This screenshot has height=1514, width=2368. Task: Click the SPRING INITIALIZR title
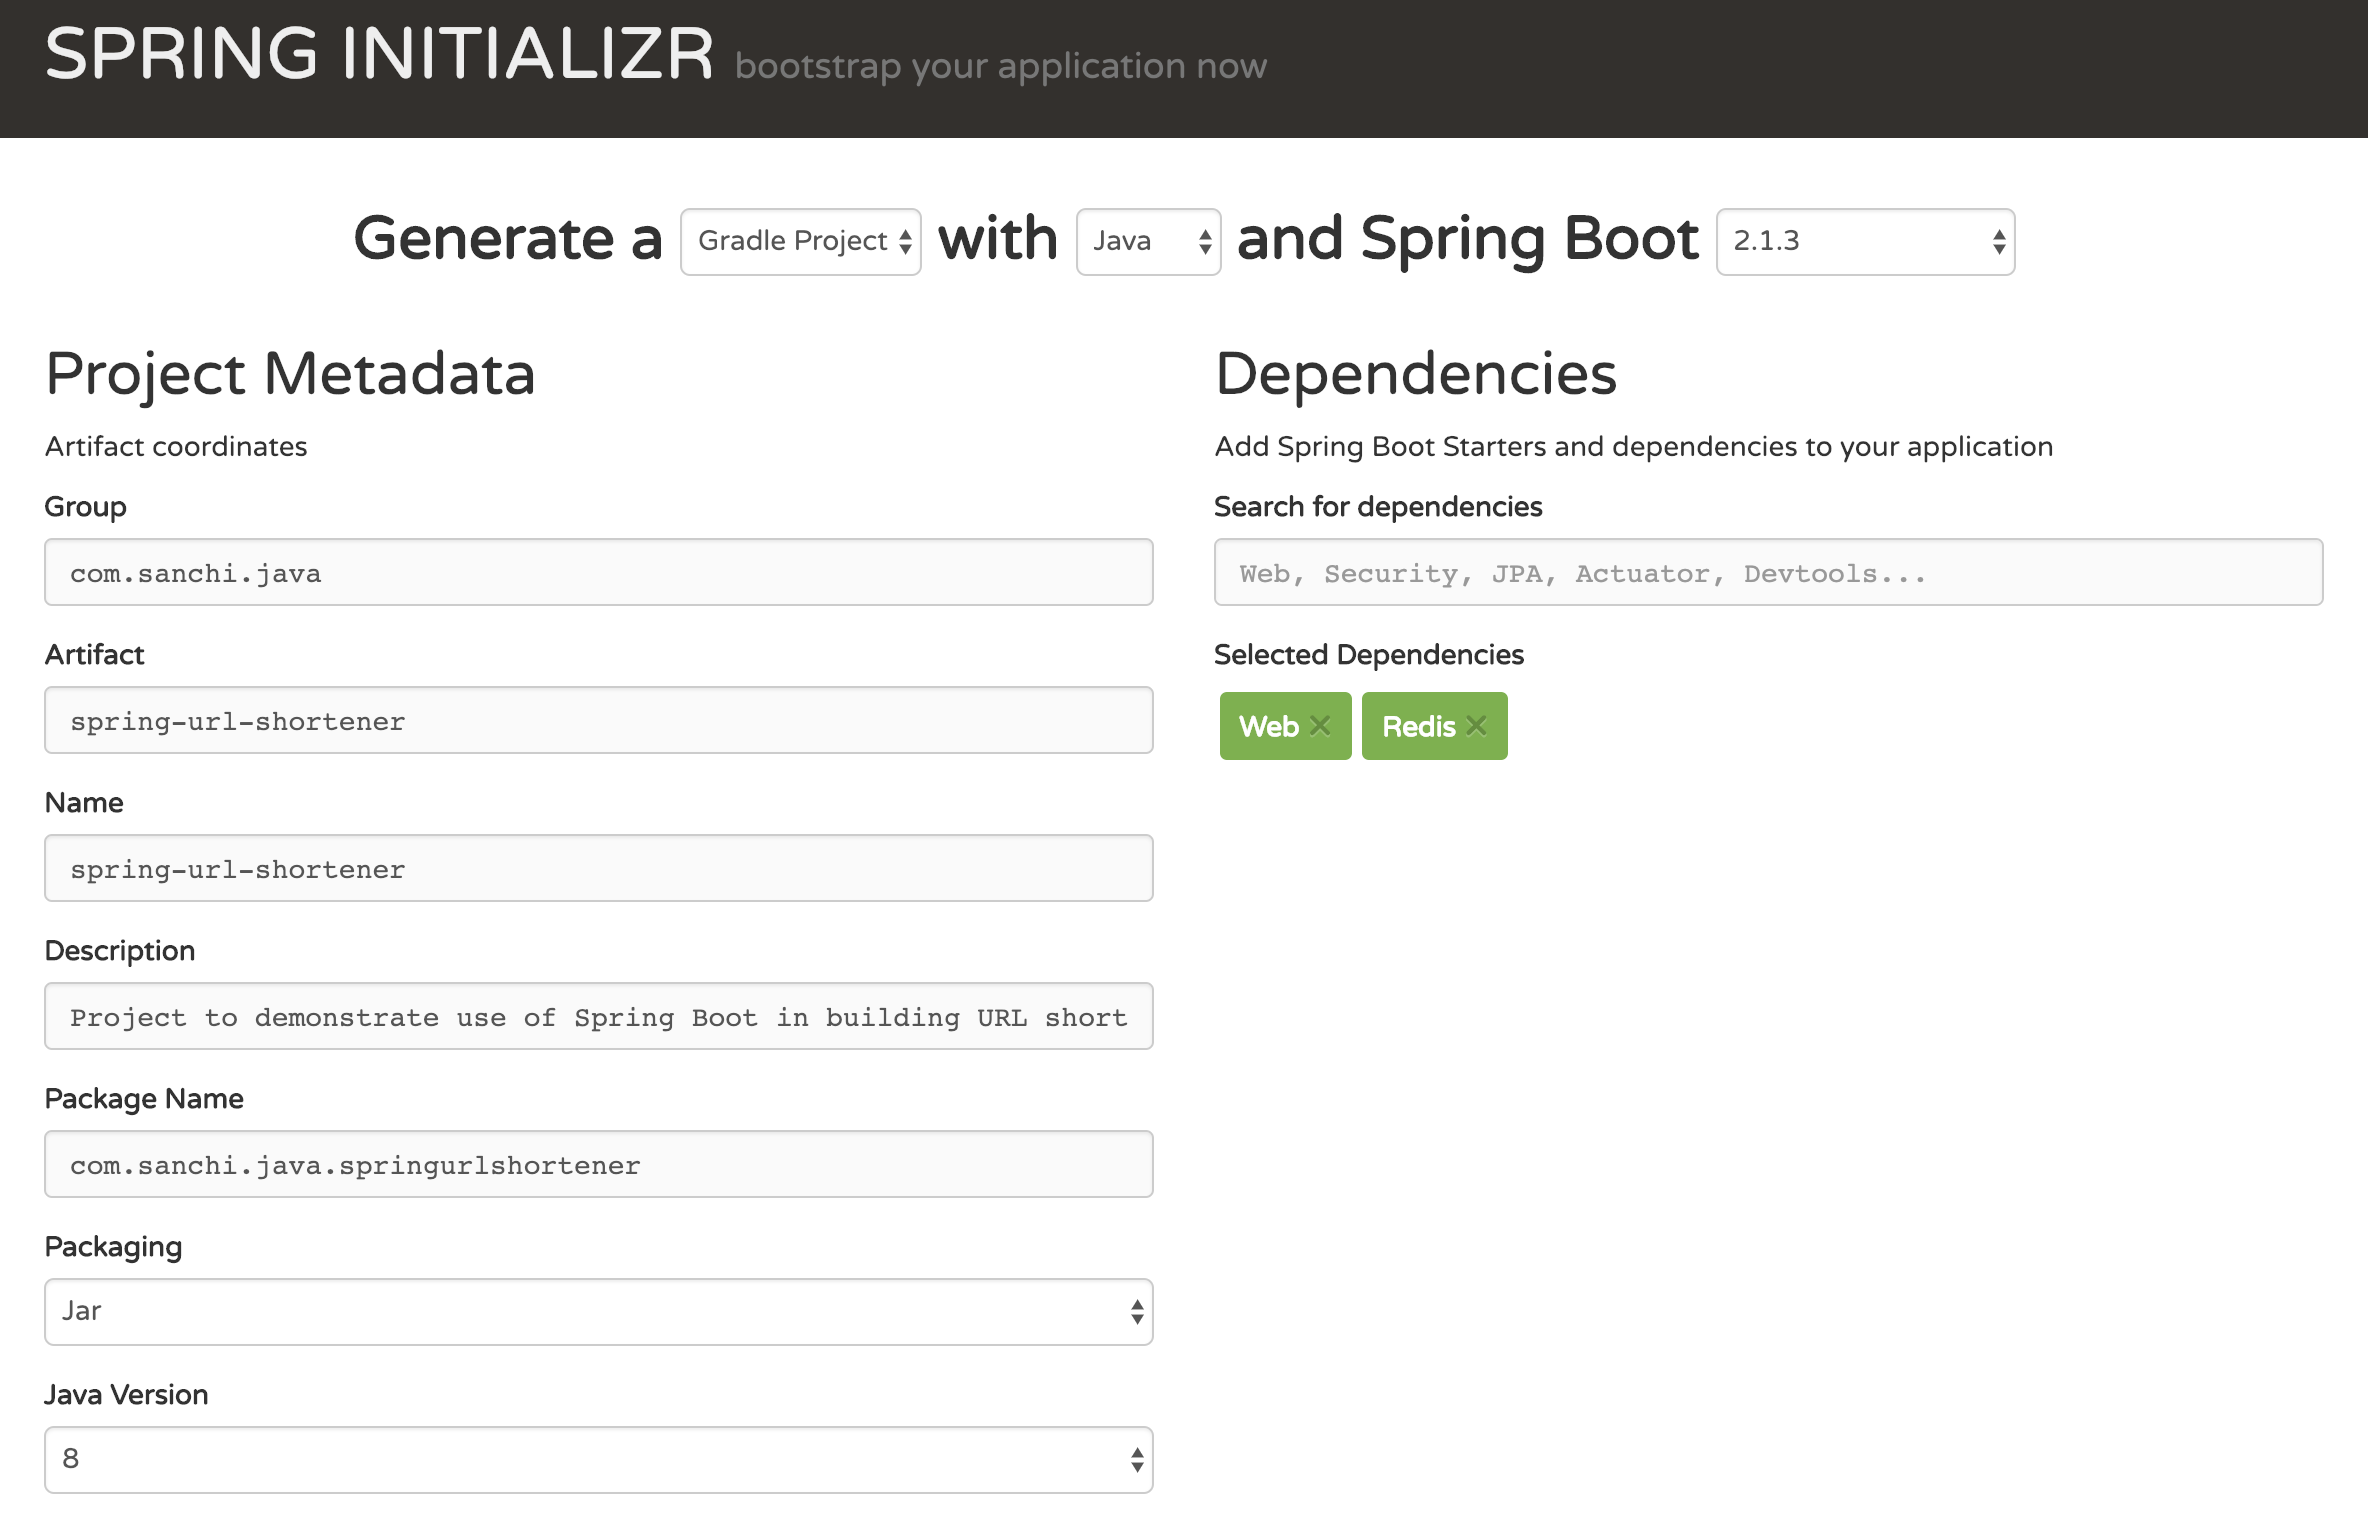click(379, 53)
